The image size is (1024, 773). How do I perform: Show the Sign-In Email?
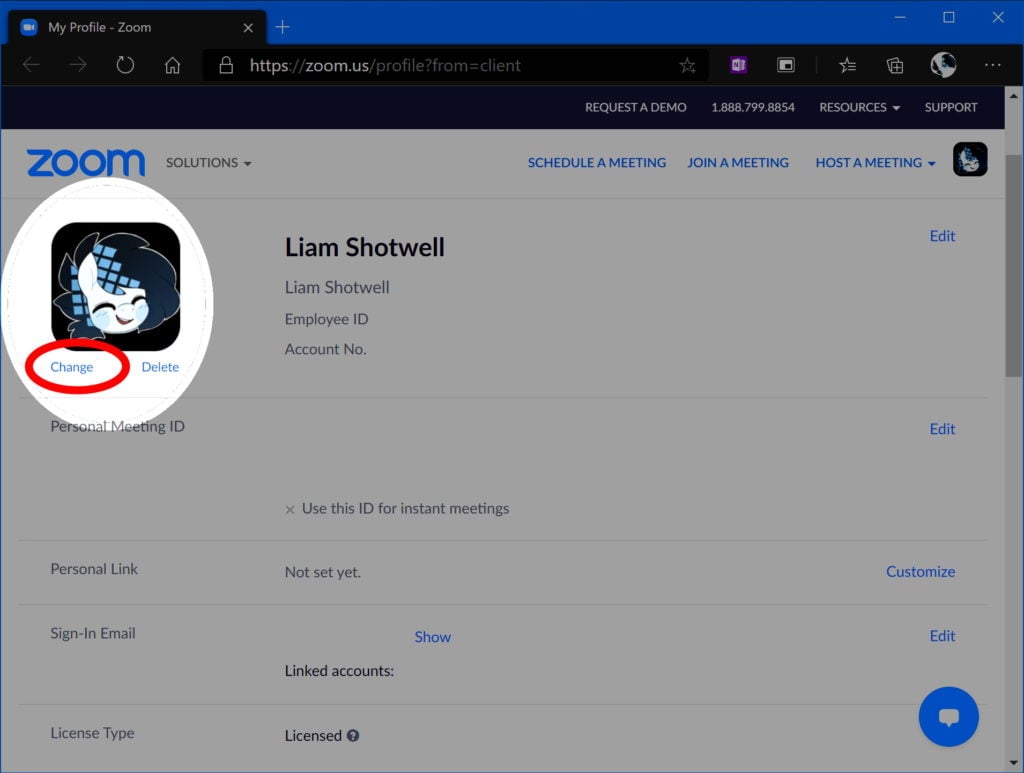[x=432, y=637]
